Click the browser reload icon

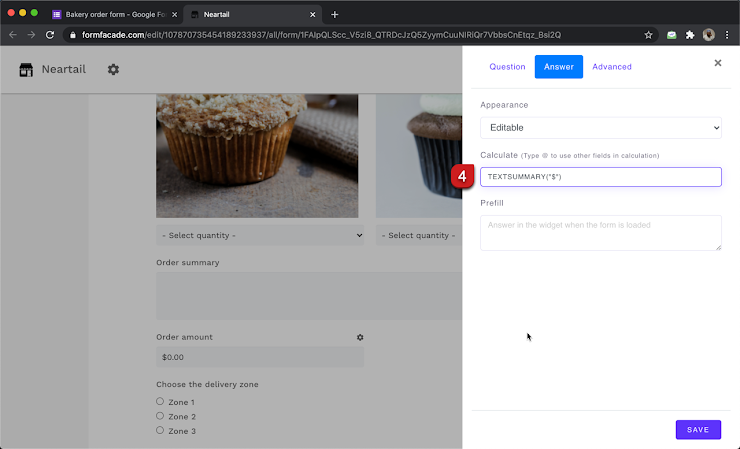(x=50, y=35)
